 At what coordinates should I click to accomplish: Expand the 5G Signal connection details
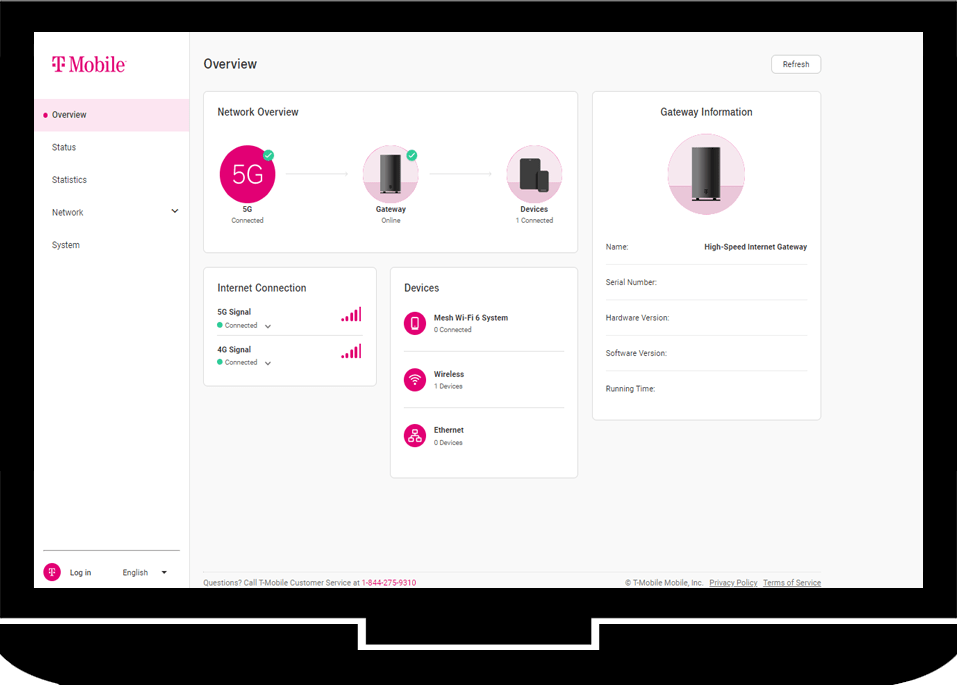(x=268, y=327)
